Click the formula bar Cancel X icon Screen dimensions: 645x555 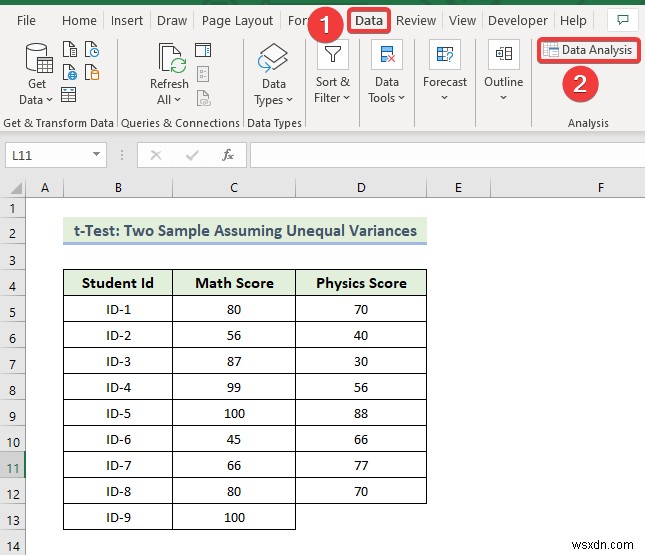click(156, 155)
